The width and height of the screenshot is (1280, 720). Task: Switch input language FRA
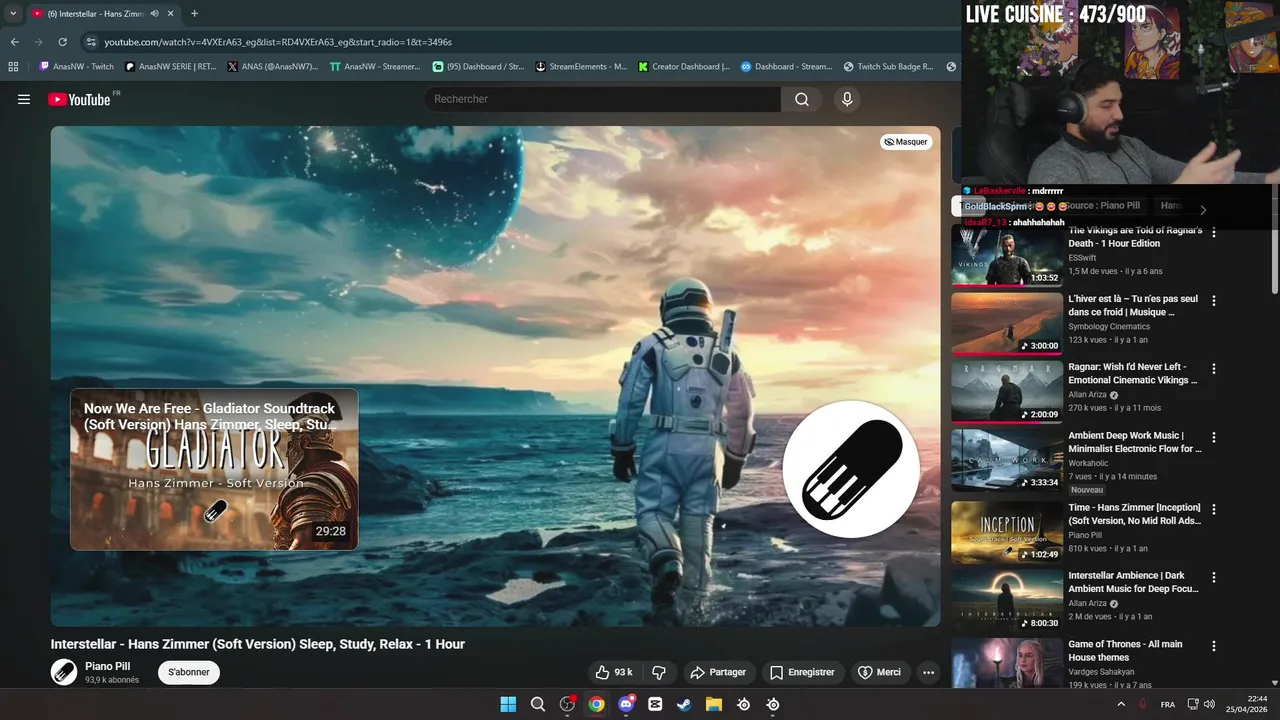[1168, 704]
